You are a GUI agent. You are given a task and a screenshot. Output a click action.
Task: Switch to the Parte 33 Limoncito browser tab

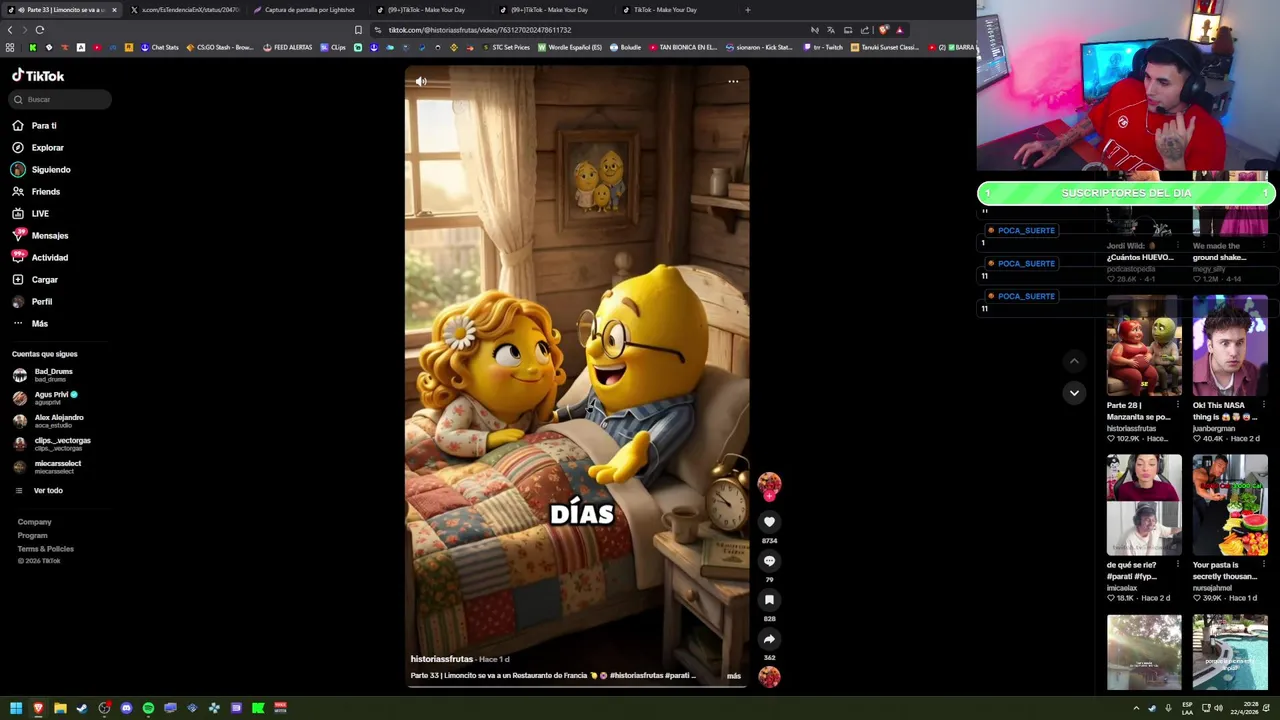(x=63, y=10)
